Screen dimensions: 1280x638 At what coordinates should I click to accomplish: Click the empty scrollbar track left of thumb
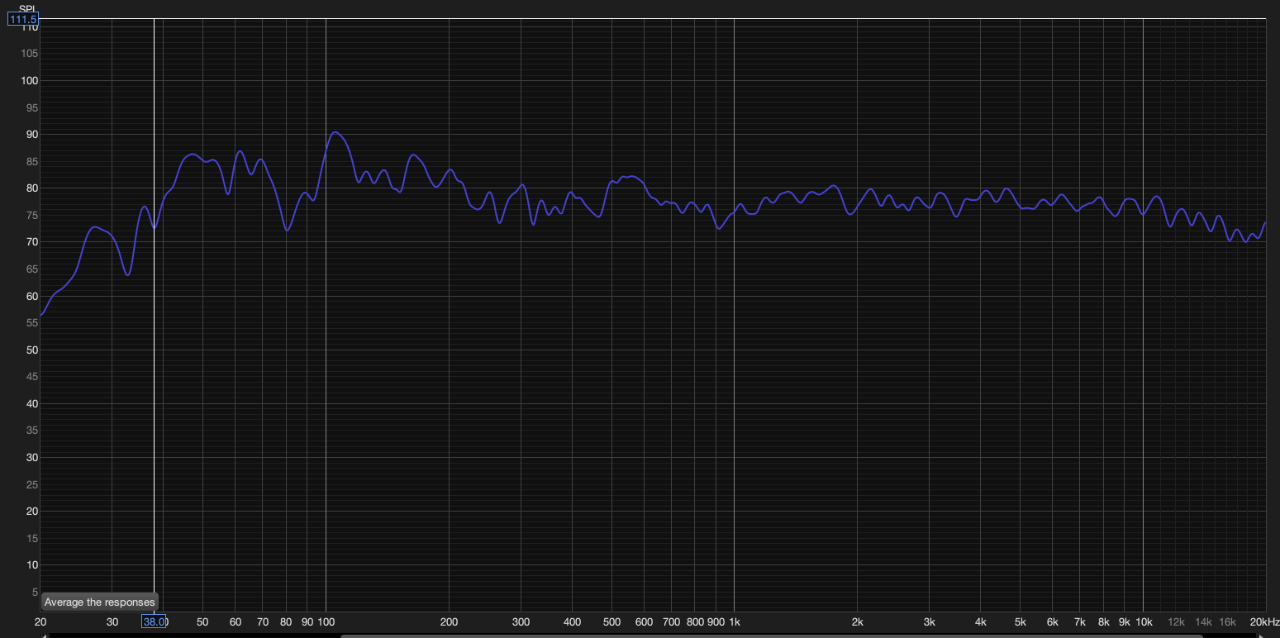point(190,635)
